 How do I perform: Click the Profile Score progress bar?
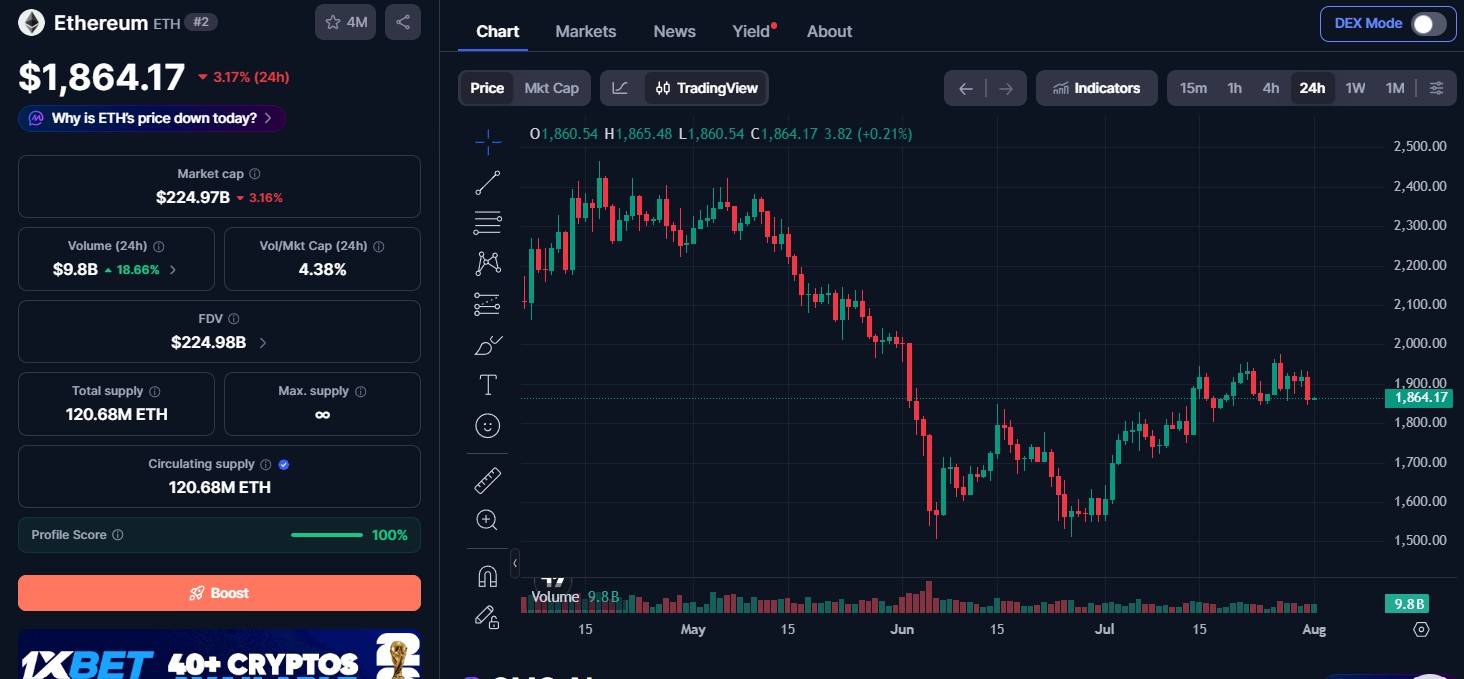[327, 535]
